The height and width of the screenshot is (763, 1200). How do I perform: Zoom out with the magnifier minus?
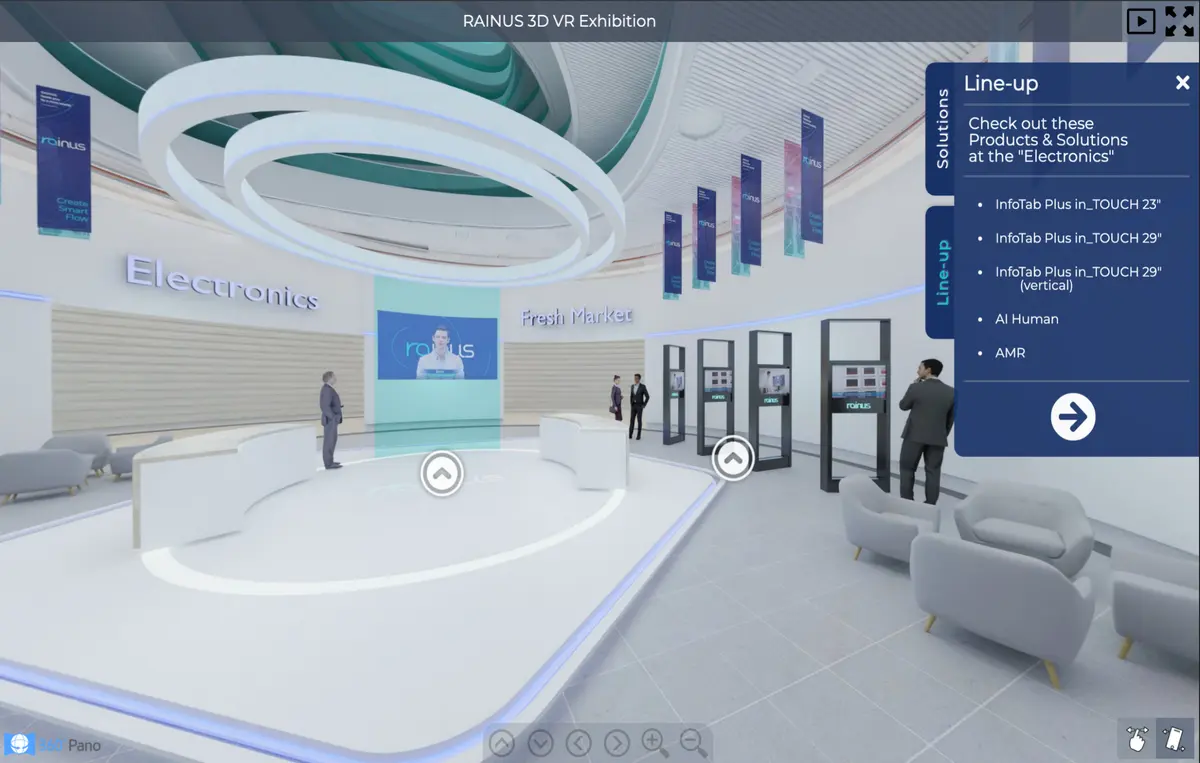pyautogui.click(x=693, y=743)
